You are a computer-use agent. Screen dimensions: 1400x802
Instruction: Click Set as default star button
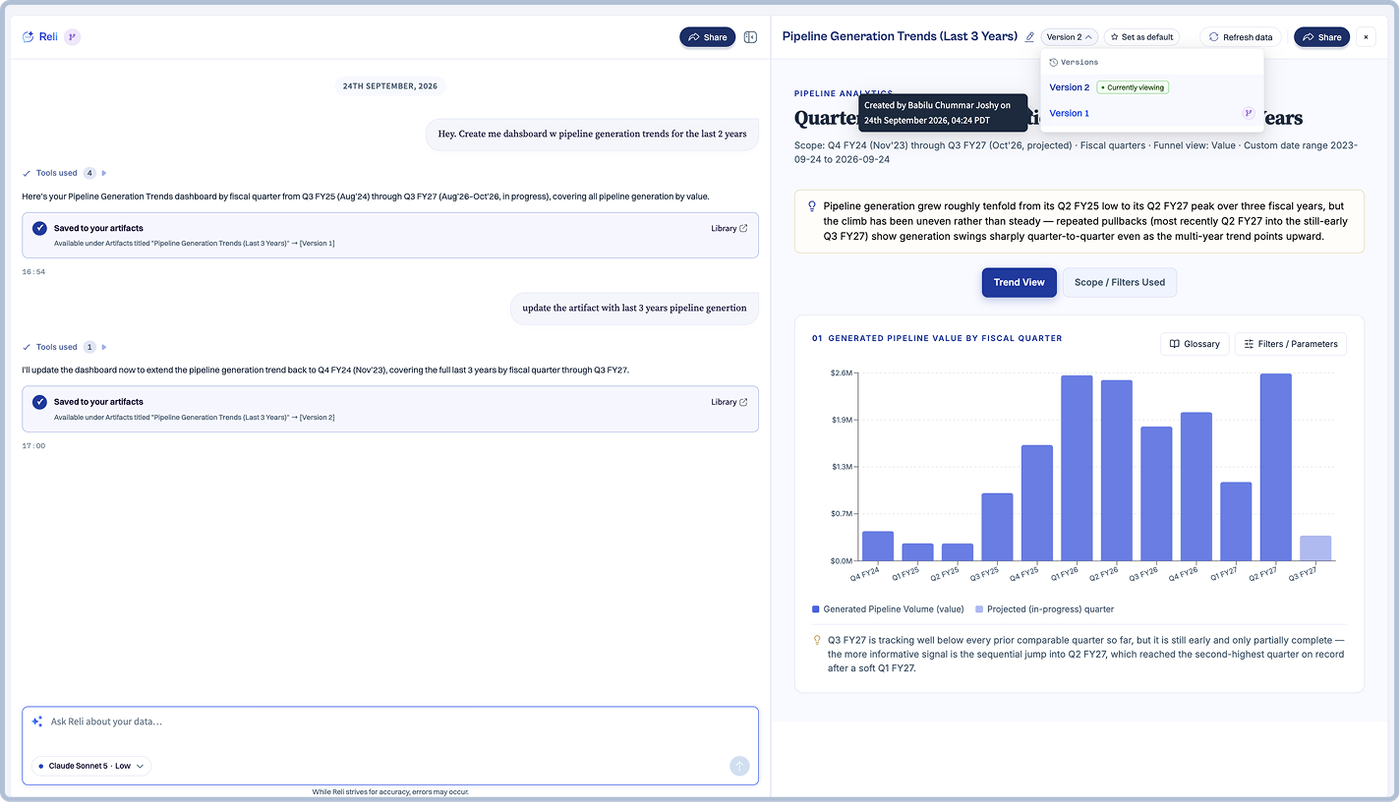[x=1142, y=37]
